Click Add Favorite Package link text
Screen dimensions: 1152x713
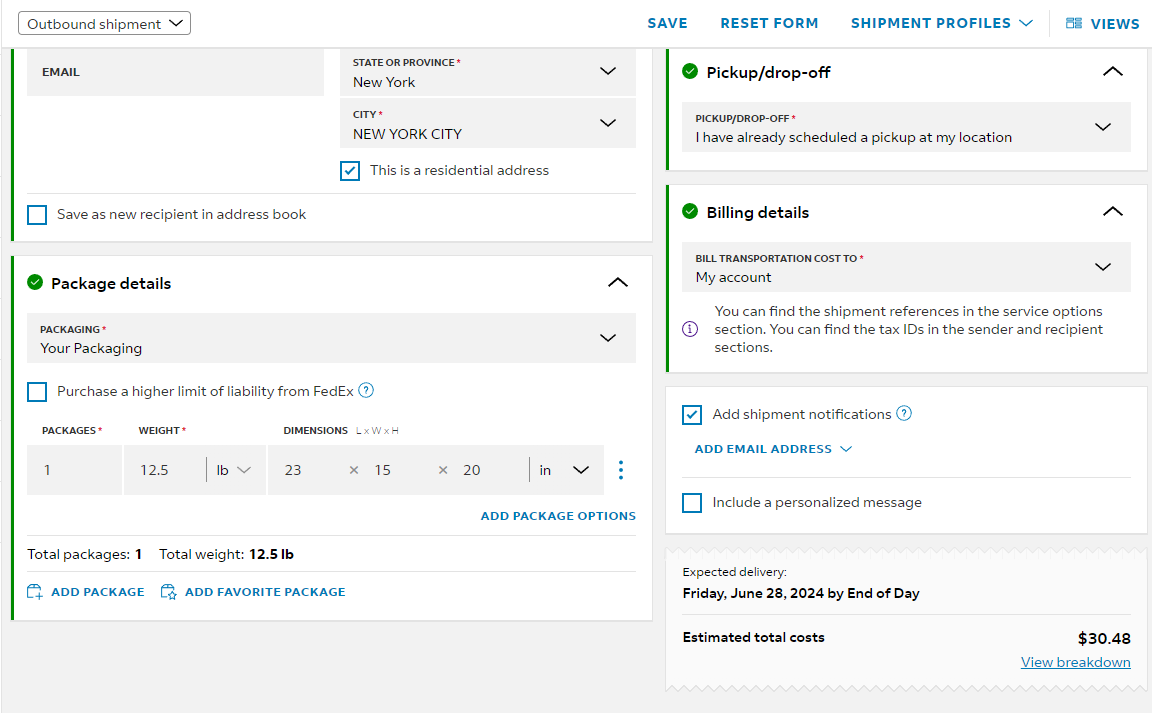tap(265, 592)
